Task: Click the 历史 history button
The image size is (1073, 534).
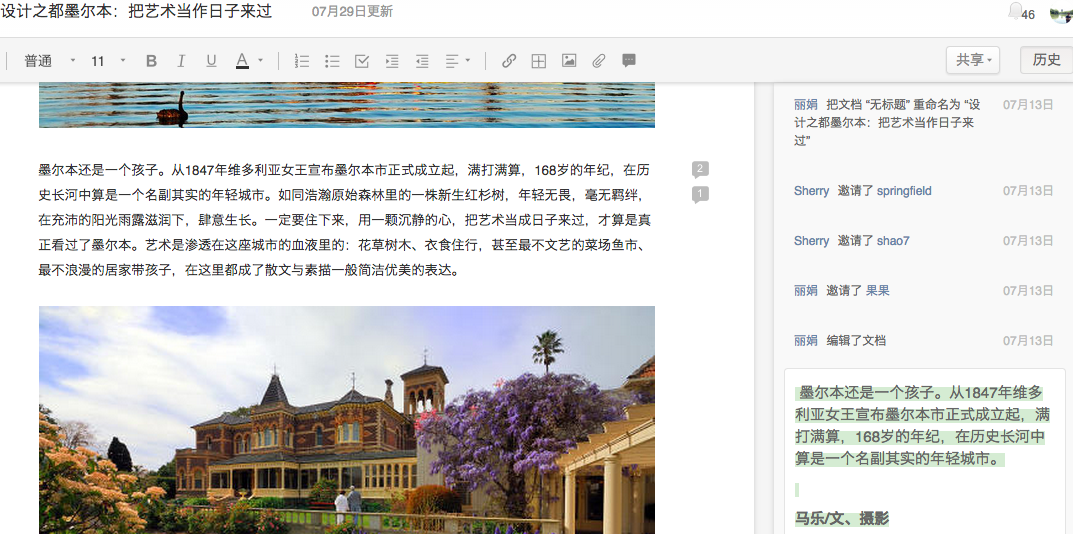Action: [x=1046, y=60]
